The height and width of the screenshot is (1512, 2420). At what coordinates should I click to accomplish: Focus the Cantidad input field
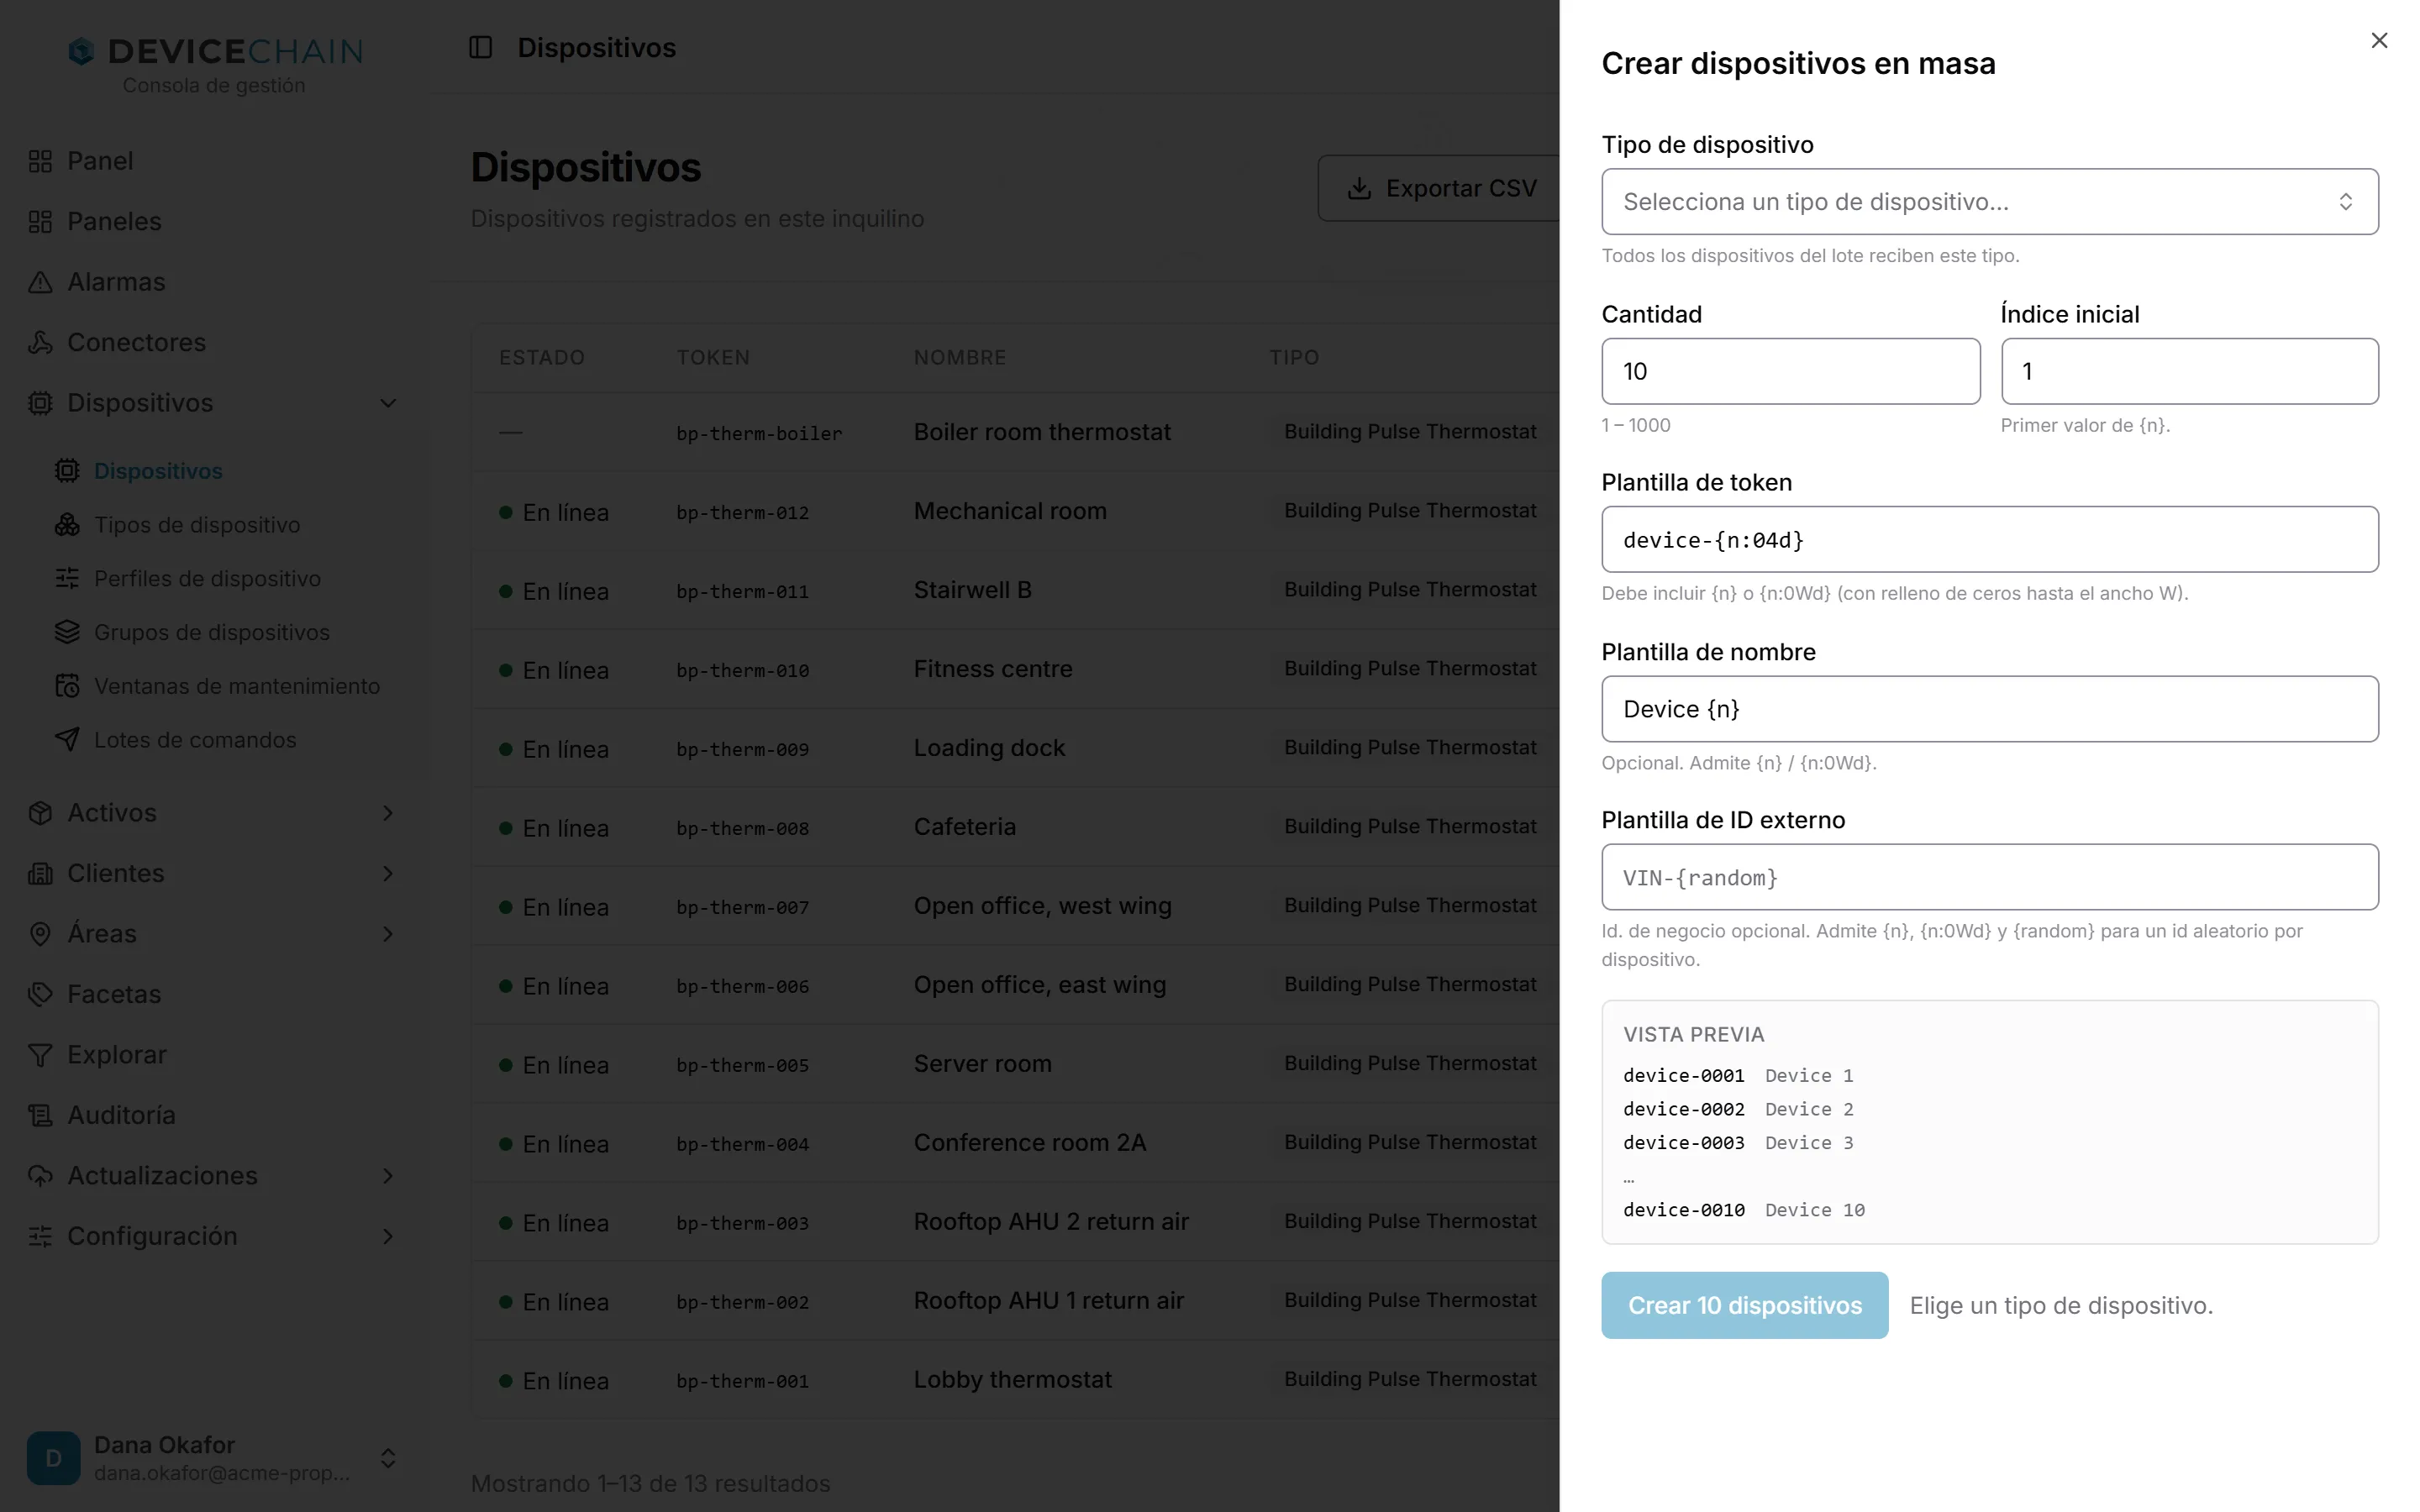(1790, 371)
